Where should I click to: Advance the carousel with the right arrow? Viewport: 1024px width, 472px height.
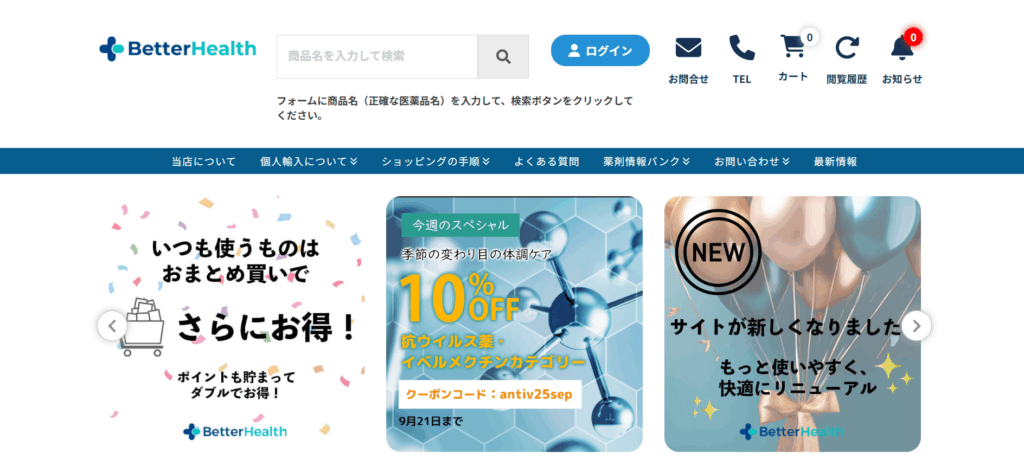(916, 326)
